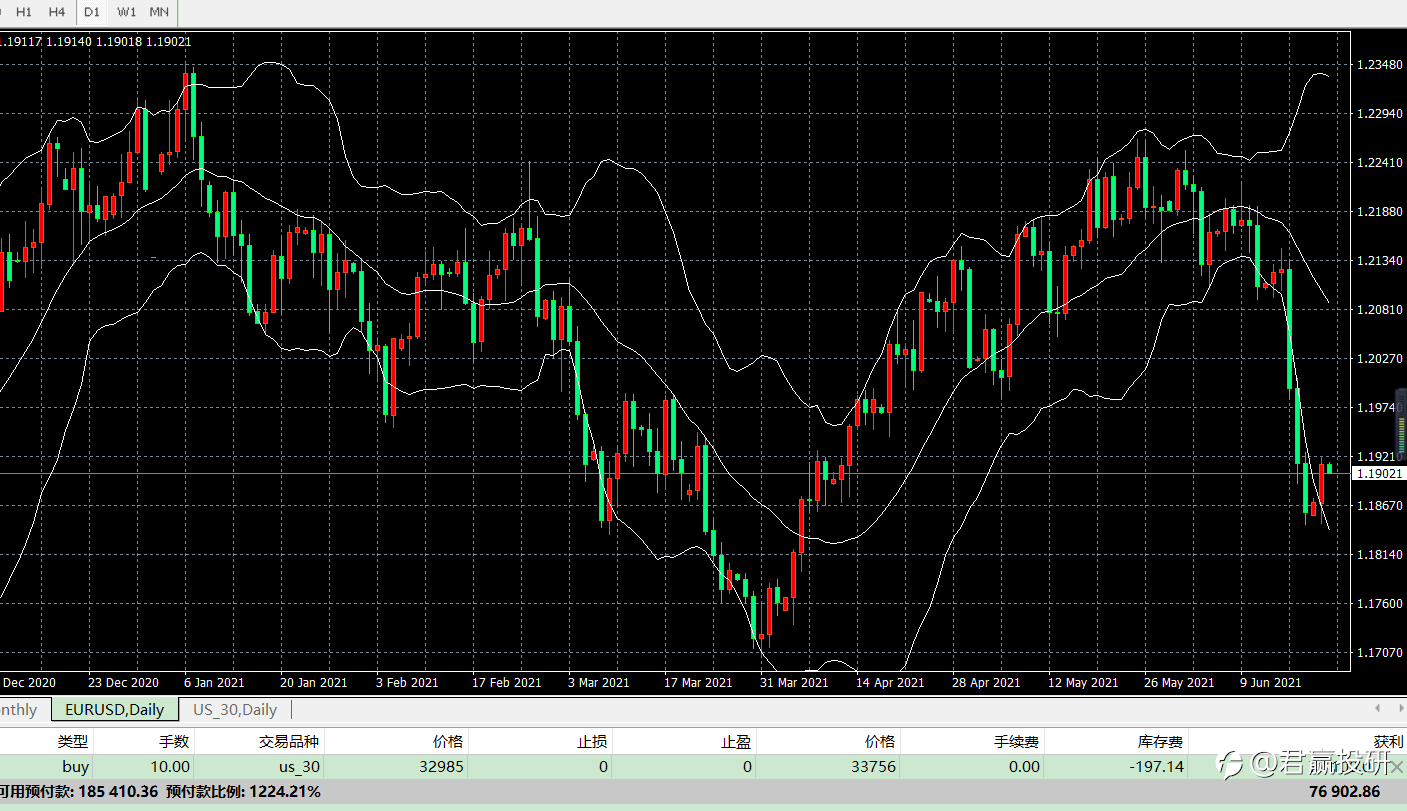Switch chart to H1 timeframe
The height and width of the screenshot is (811, 1407).
coord(24,12)
